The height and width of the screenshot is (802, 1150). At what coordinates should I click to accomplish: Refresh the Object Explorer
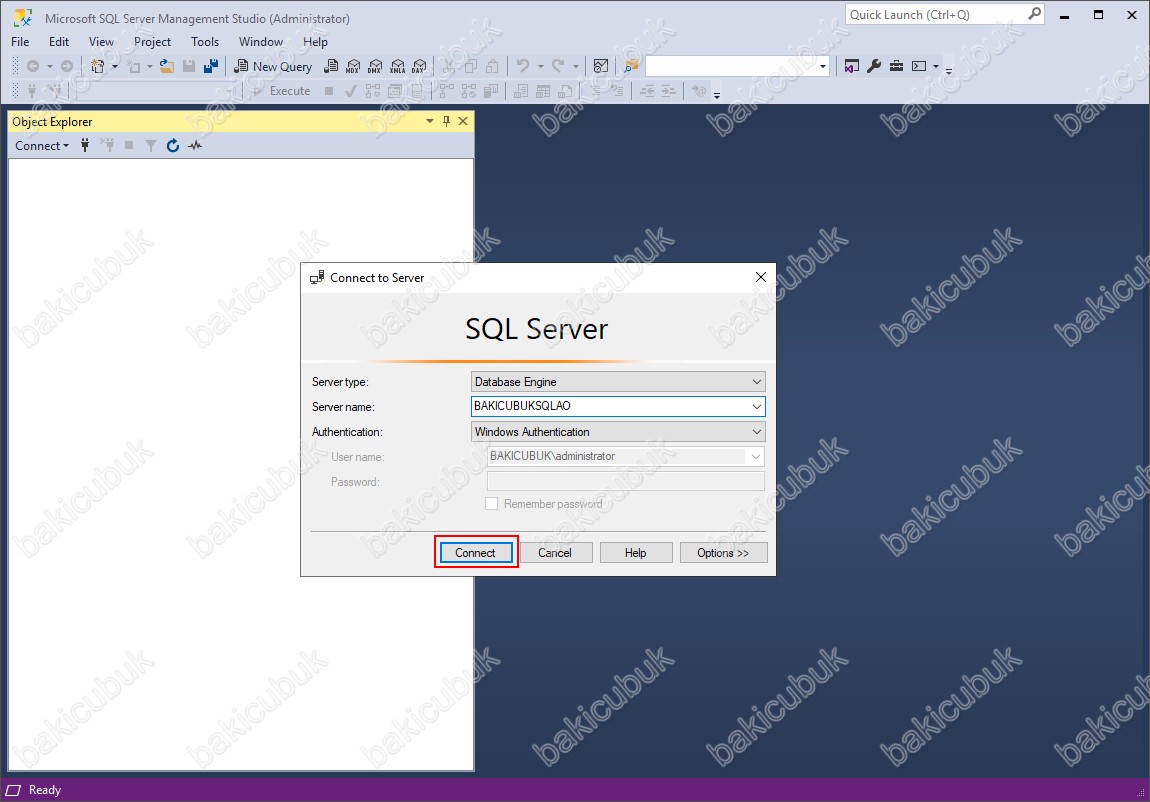[x=172, y=145]
